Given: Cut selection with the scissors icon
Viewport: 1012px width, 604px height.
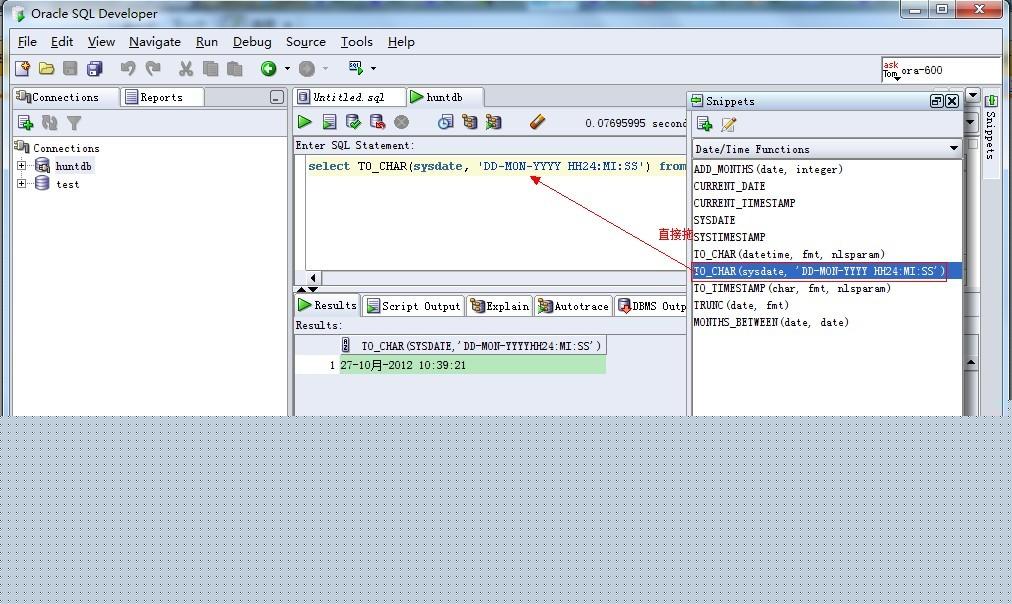Looking at the screenshot, I should pyautogui.click(x=186, y=68).
